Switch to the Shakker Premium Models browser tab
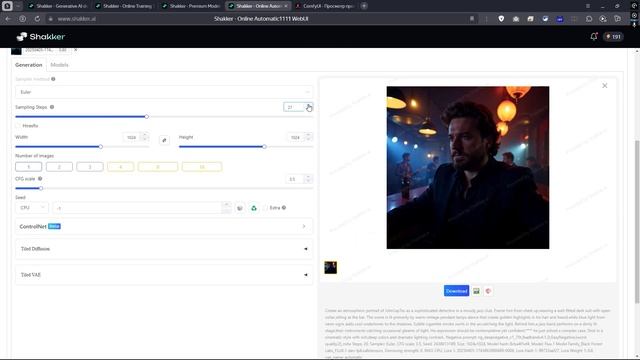The image size is (640, 360). (x=191, y=6)
